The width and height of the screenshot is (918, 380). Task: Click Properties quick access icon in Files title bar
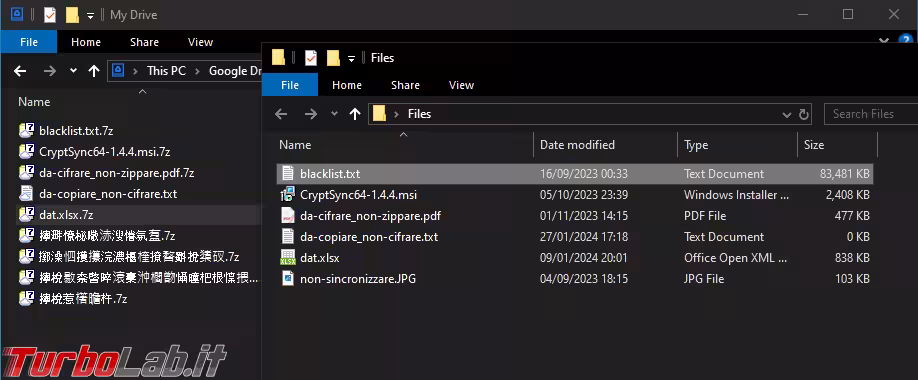pyautogui.click(x=311, y=57)
